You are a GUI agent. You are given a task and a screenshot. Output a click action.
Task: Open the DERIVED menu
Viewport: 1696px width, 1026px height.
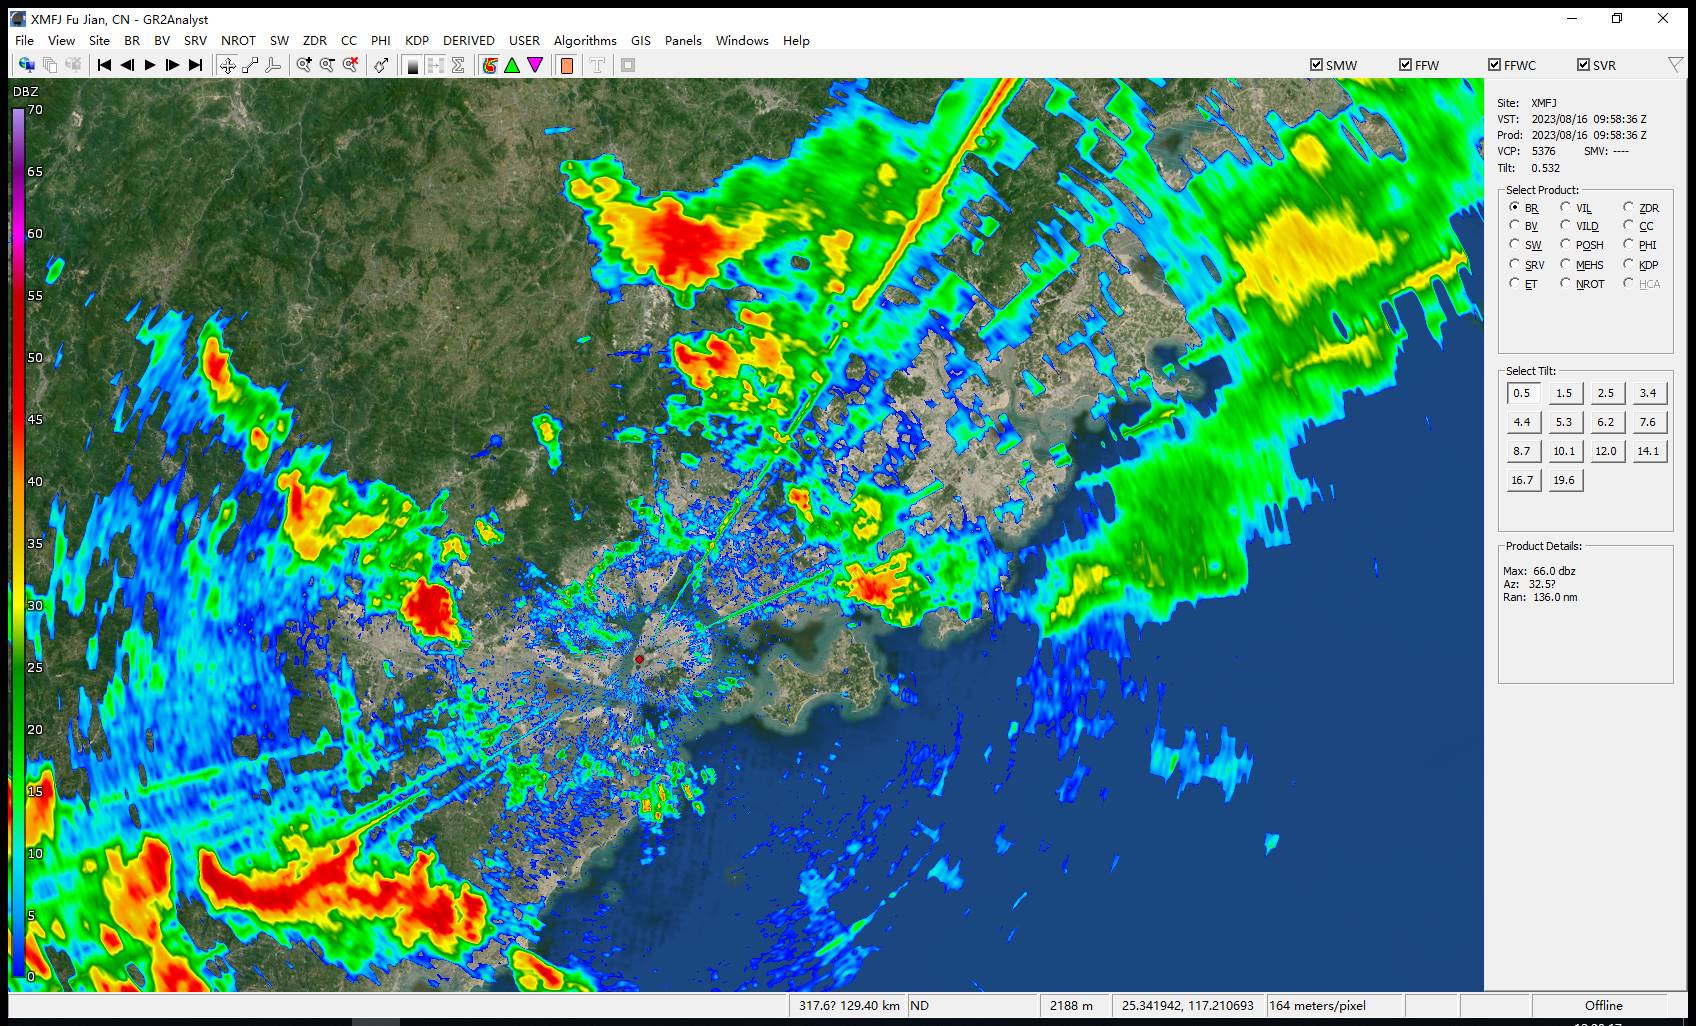coord(468,41)
